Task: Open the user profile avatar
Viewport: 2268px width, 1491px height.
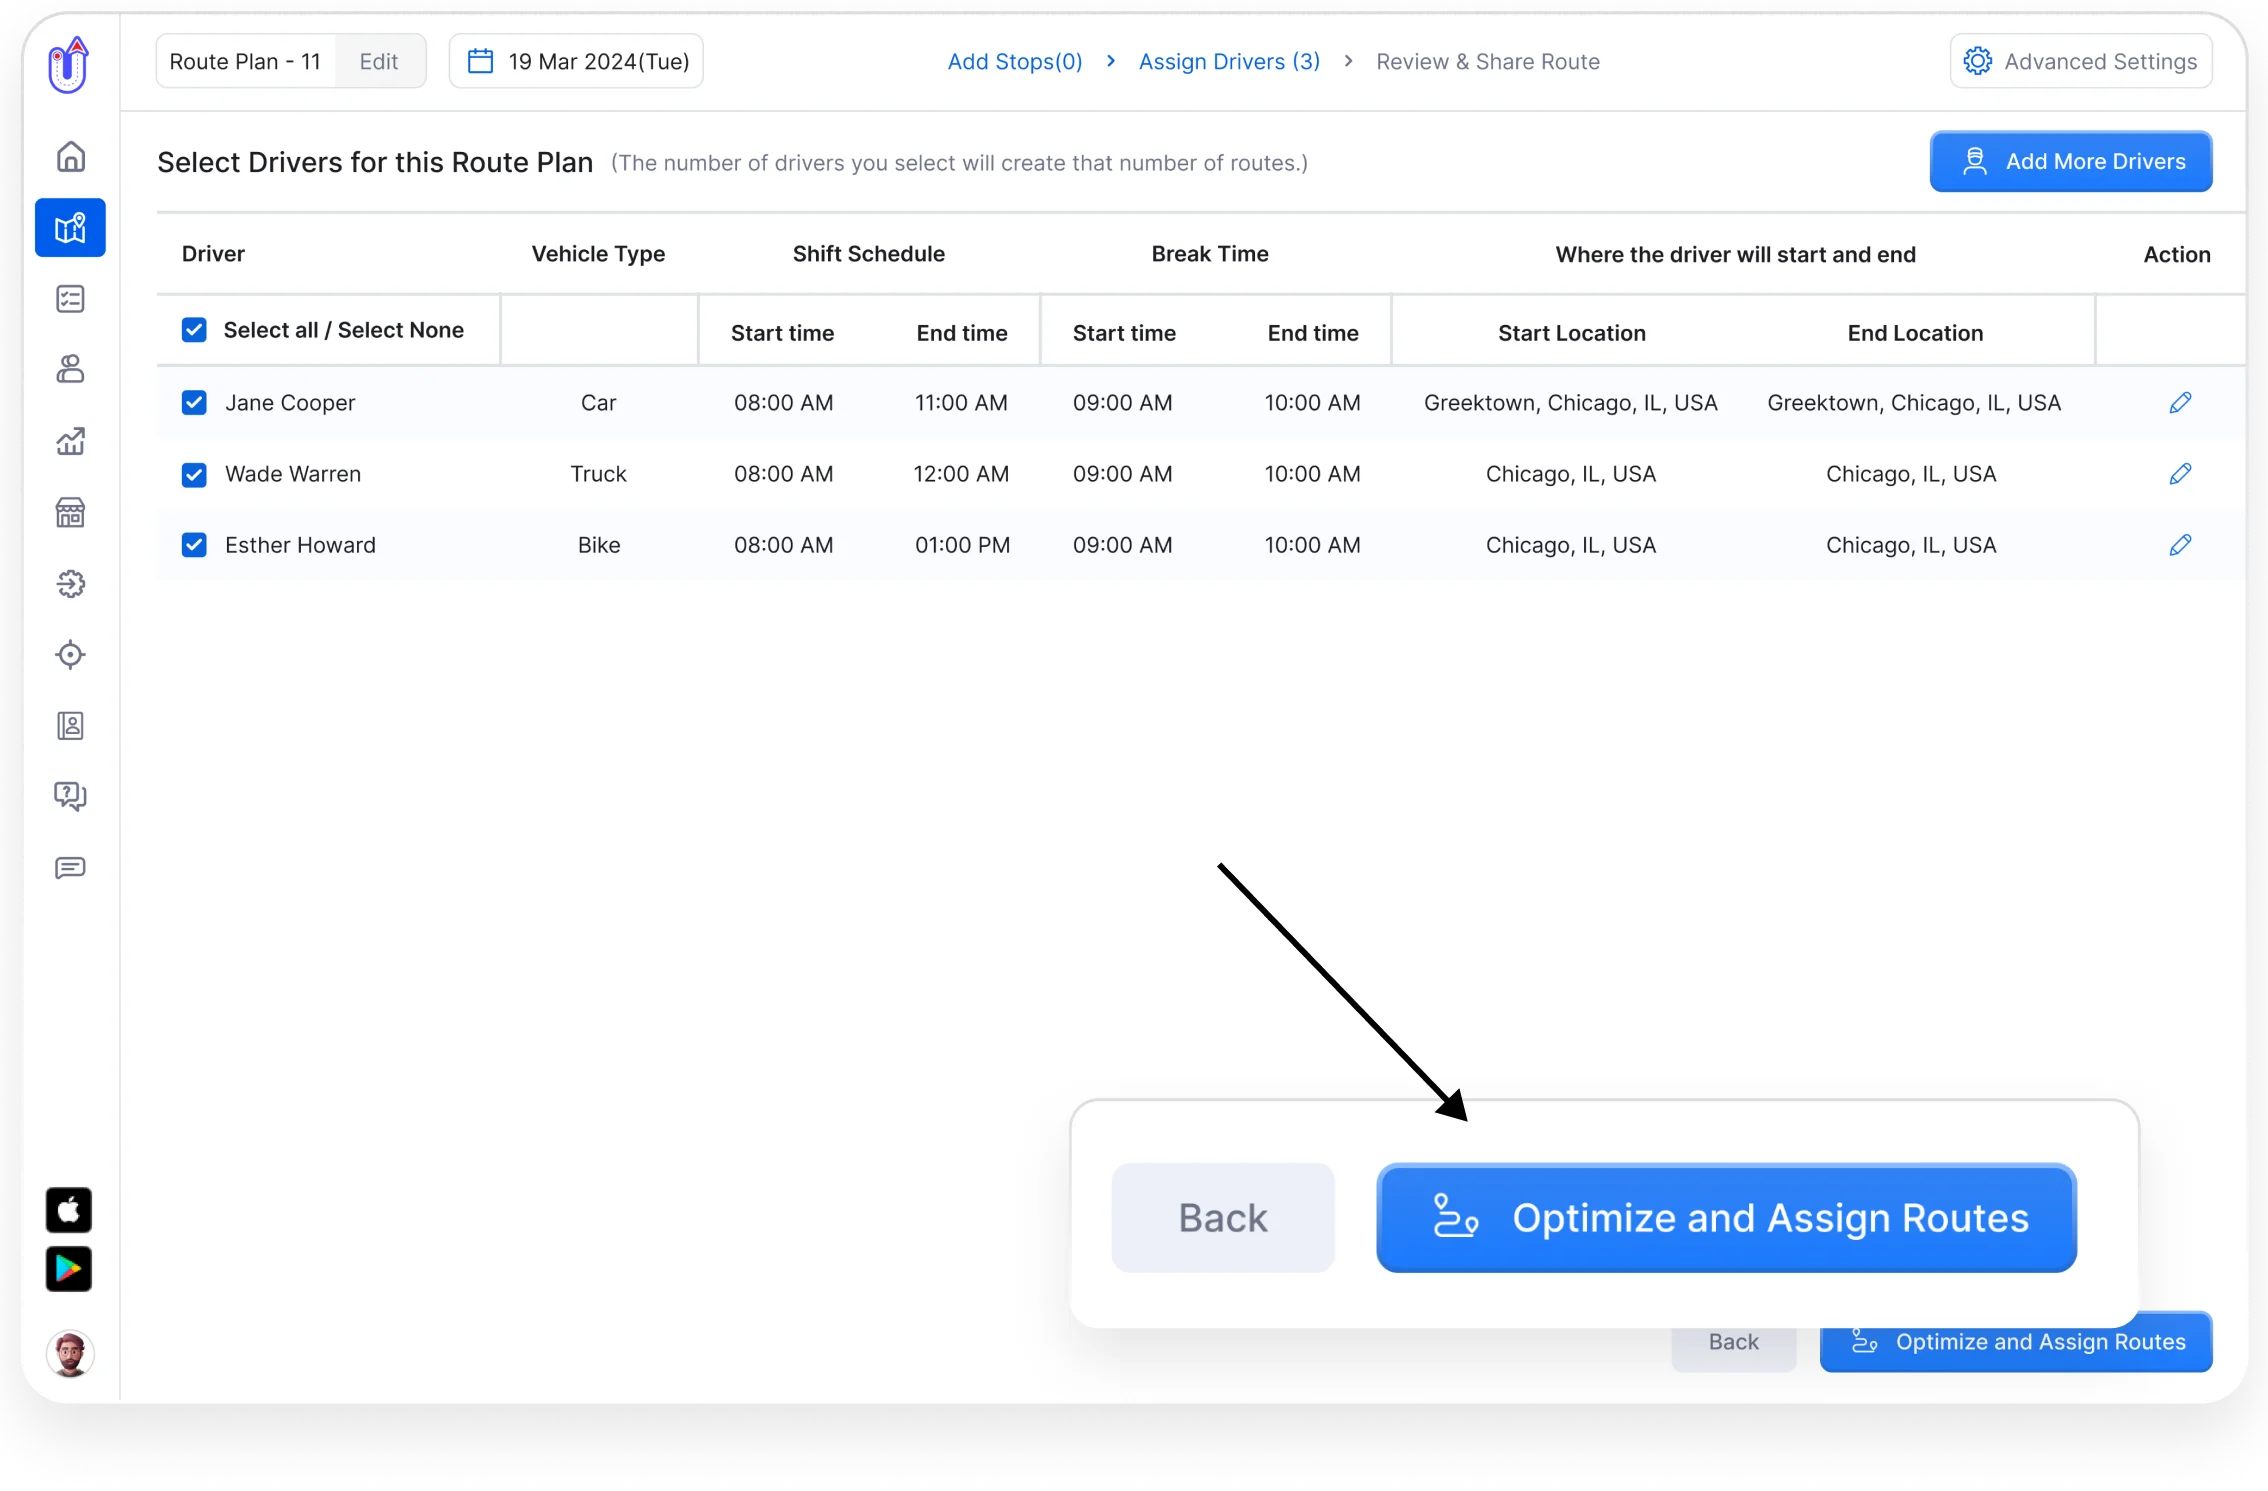Action: tap(69, 1354)
